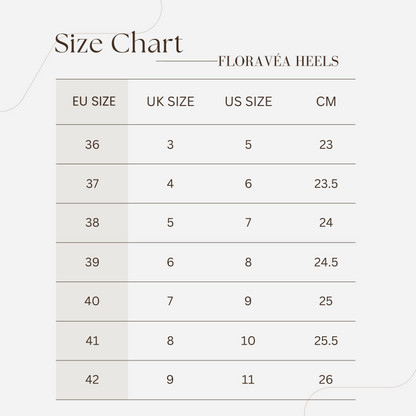The width and height of the screenshot is (416, 416).
Task: Select EU size 37 cell
Action: point(92,184)
